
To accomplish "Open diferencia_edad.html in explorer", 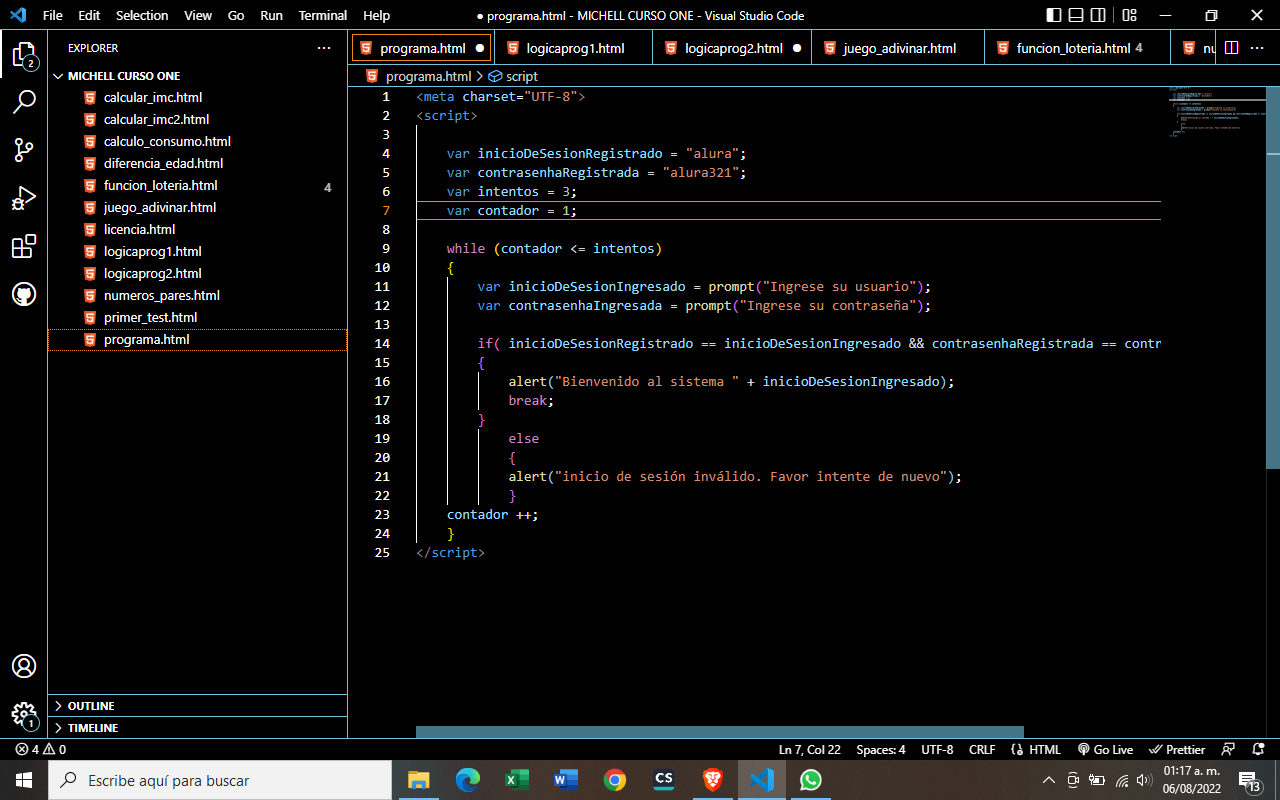I will point(198,164).
